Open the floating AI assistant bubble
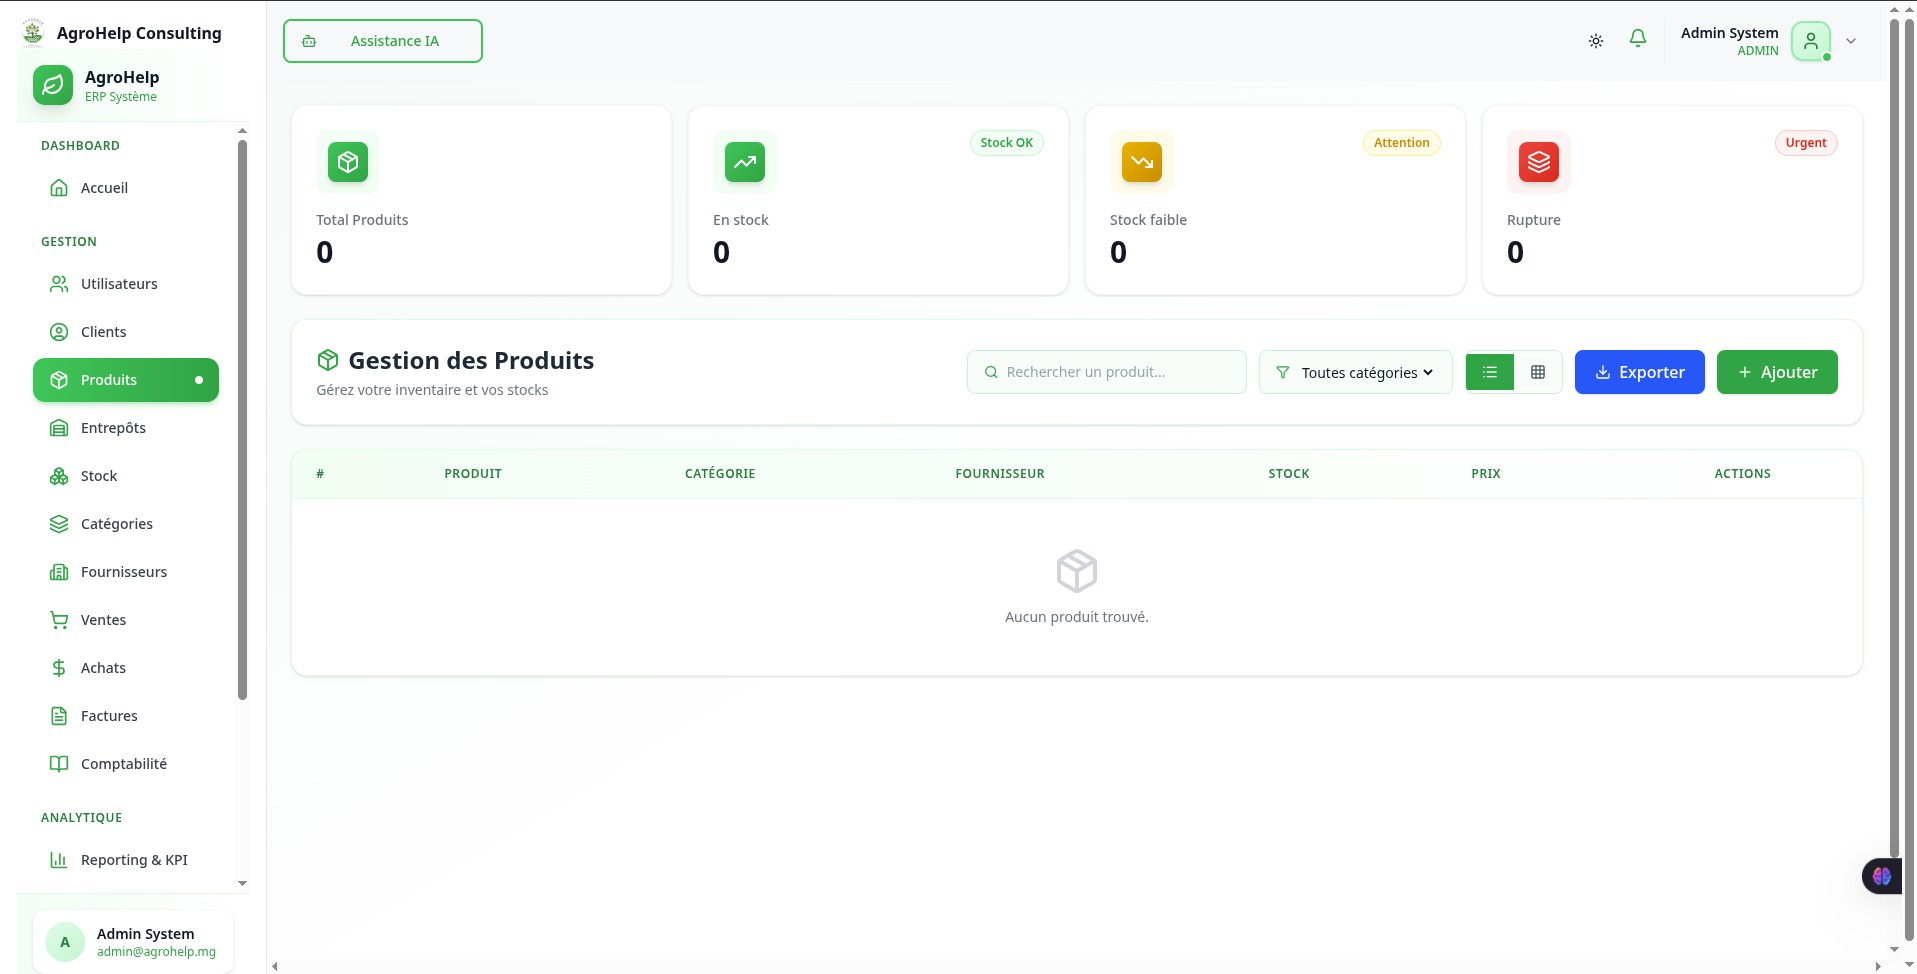1917x974 pixels. click(x=1881, y=876)
